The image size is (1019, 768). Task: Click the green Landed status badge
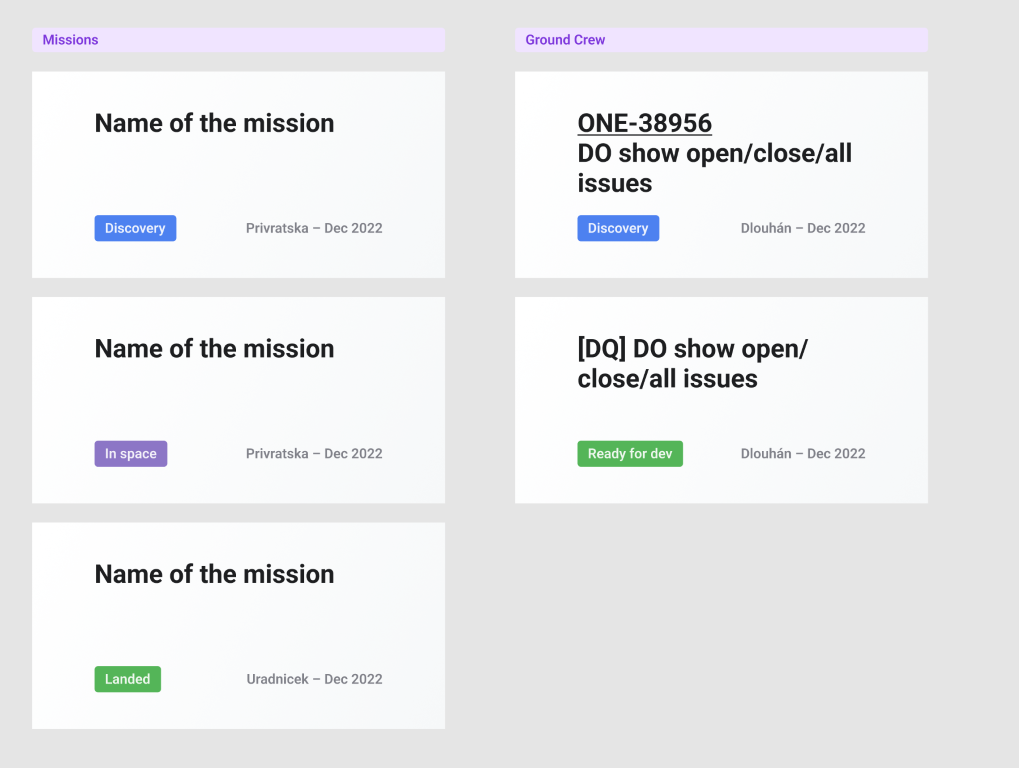coord(127,679)
